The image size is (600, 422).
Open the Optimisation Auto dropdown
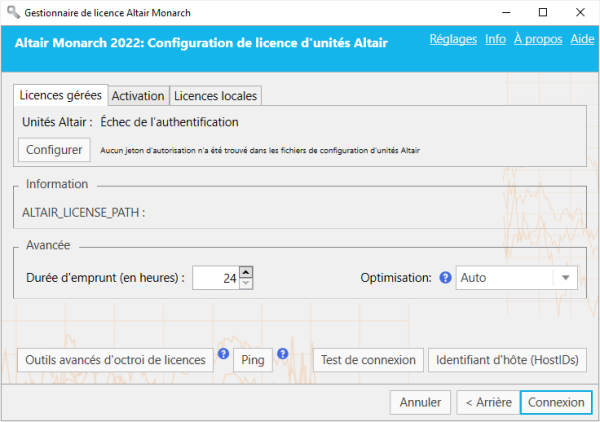pos(517,278)
